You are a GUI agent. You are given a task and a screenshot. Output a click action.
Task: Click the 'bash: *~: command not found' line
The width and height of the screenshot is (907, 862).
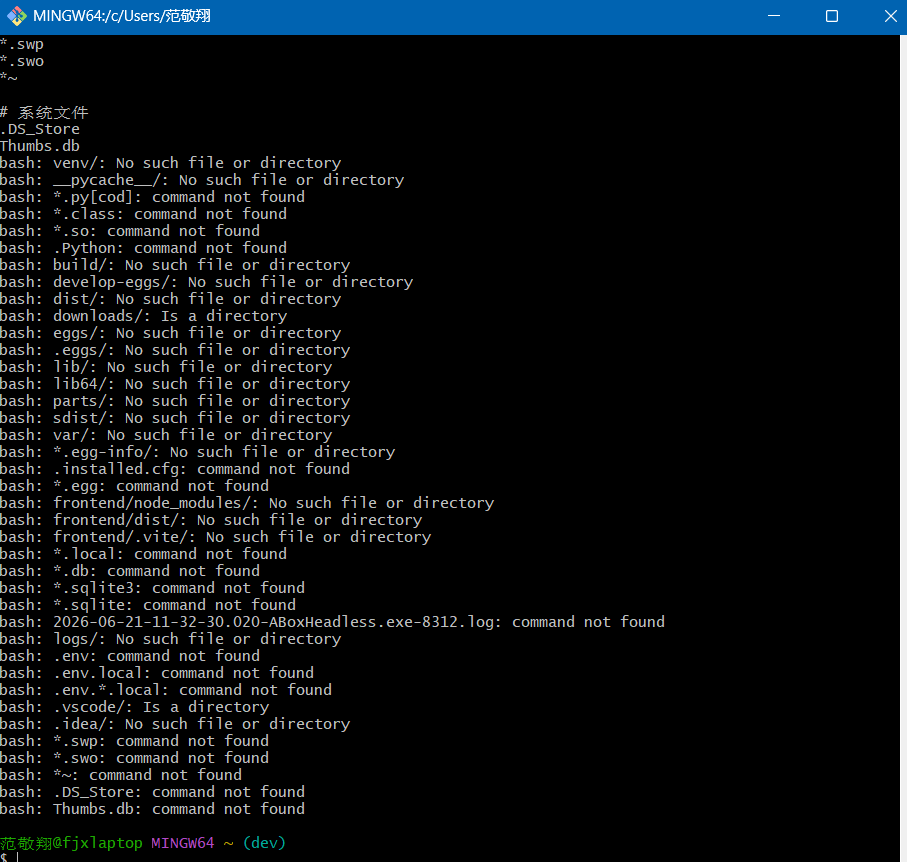tap(121, 775)
